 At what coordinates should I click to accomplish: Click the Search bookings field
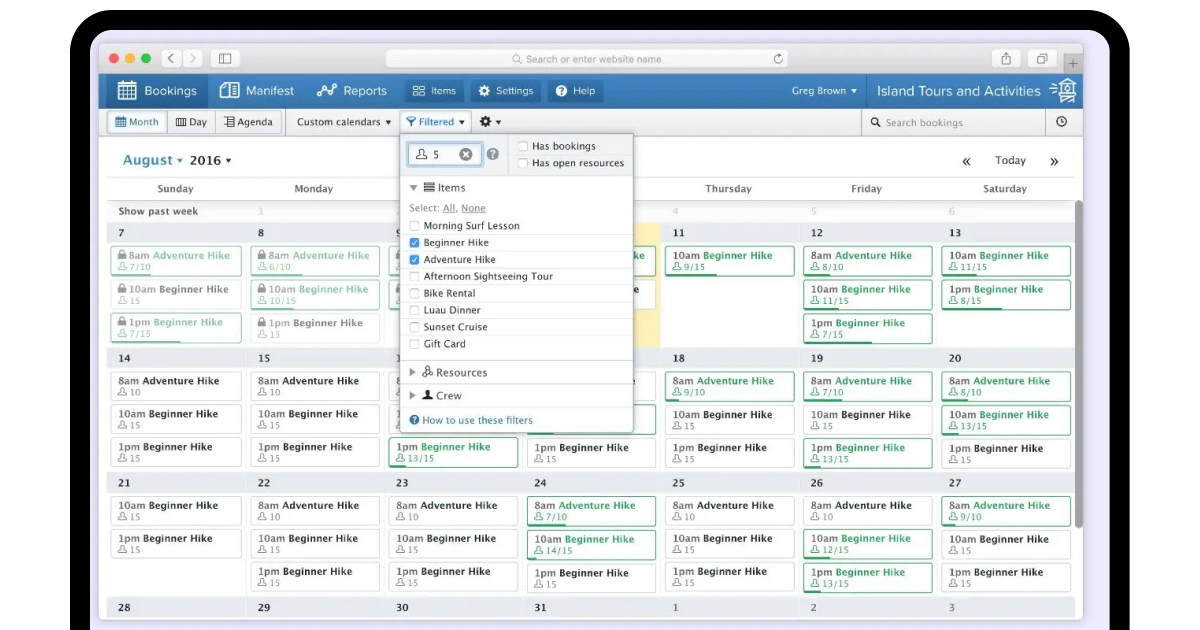[953, 122]
